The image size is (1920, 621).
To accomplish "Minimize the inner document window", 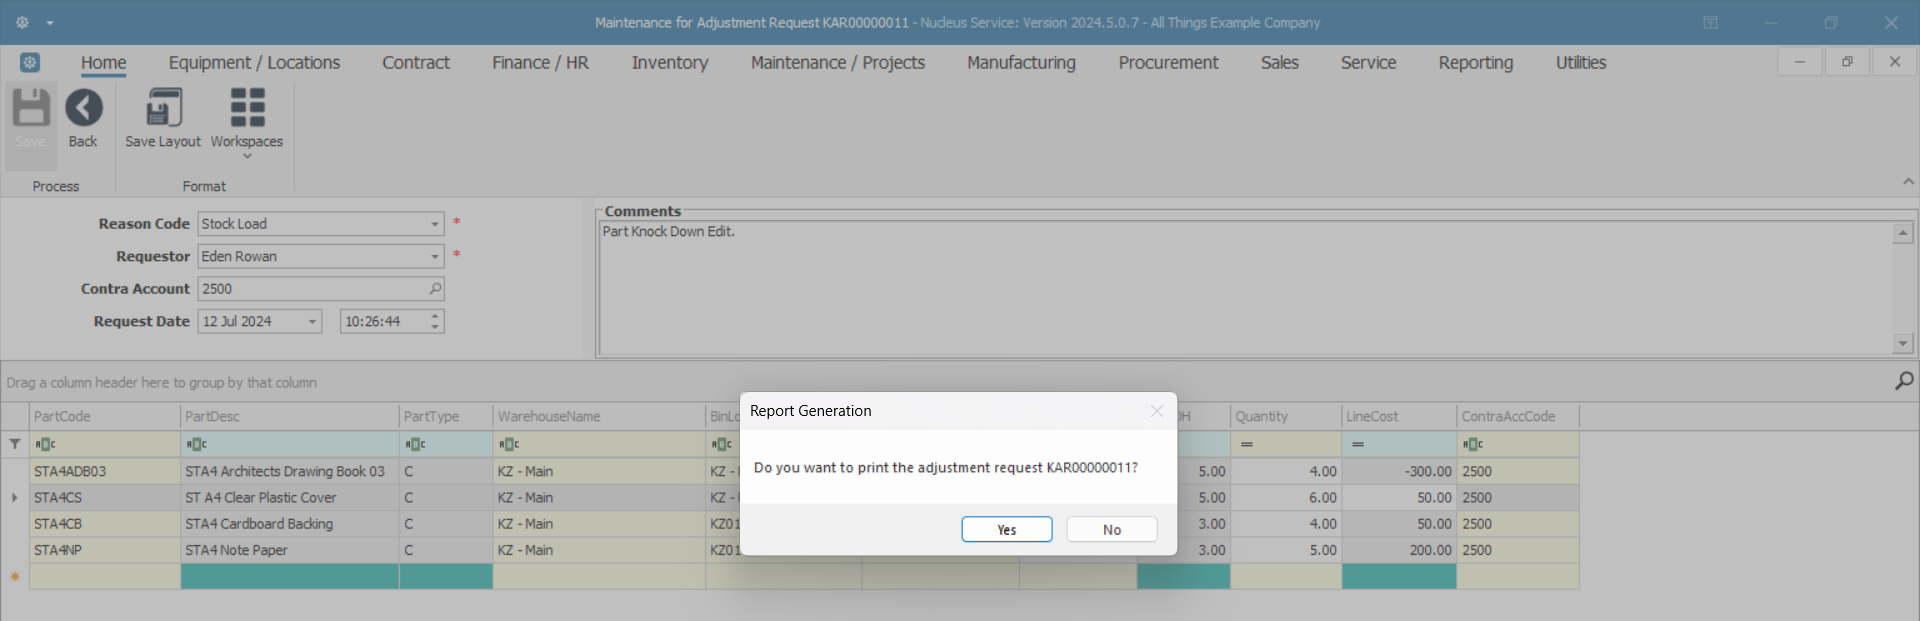I will click(1800, 62).
